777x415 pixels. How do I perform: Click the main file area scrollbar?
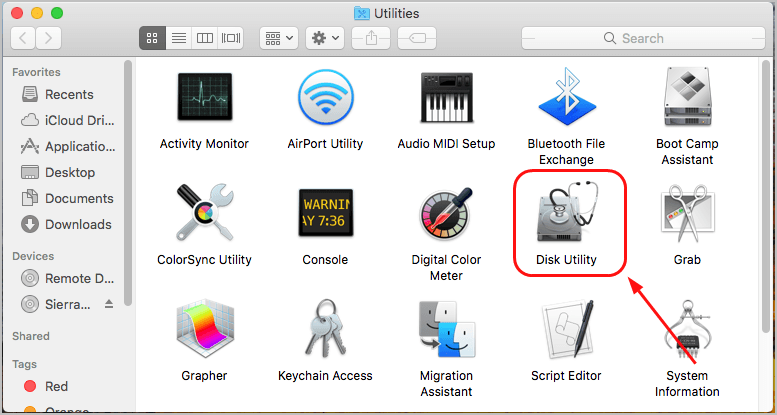click(x=768, y=196)
